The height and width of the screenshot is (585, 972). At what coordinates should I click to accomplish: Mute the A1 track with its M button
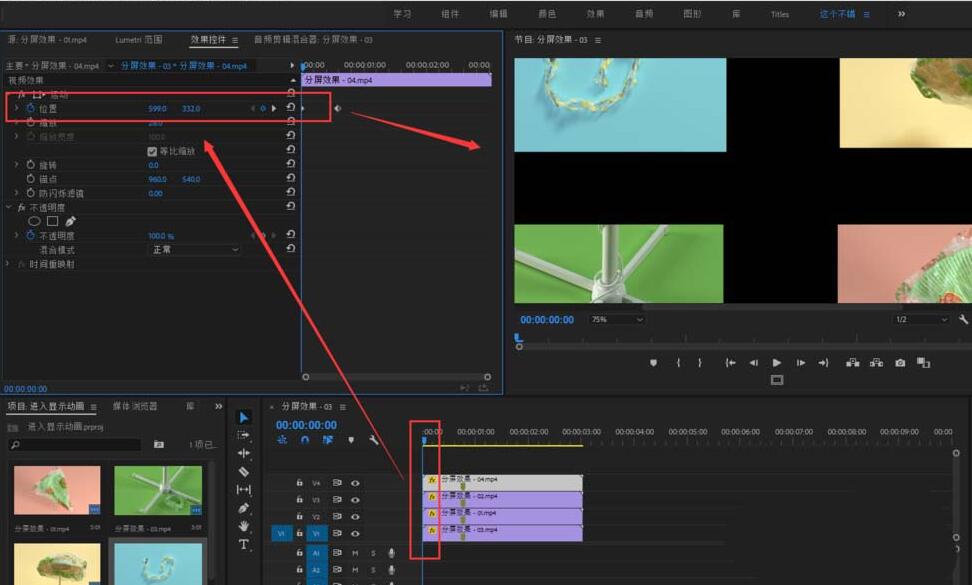pos(357,553)
